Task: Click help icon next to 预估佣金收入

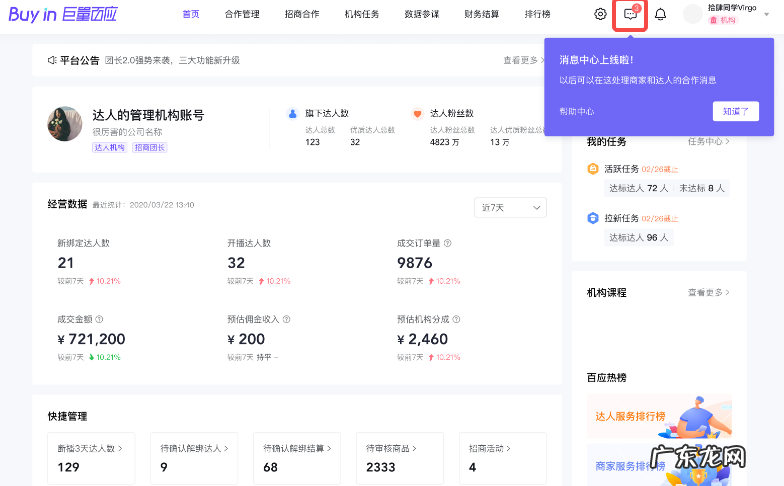Action: 286,319
